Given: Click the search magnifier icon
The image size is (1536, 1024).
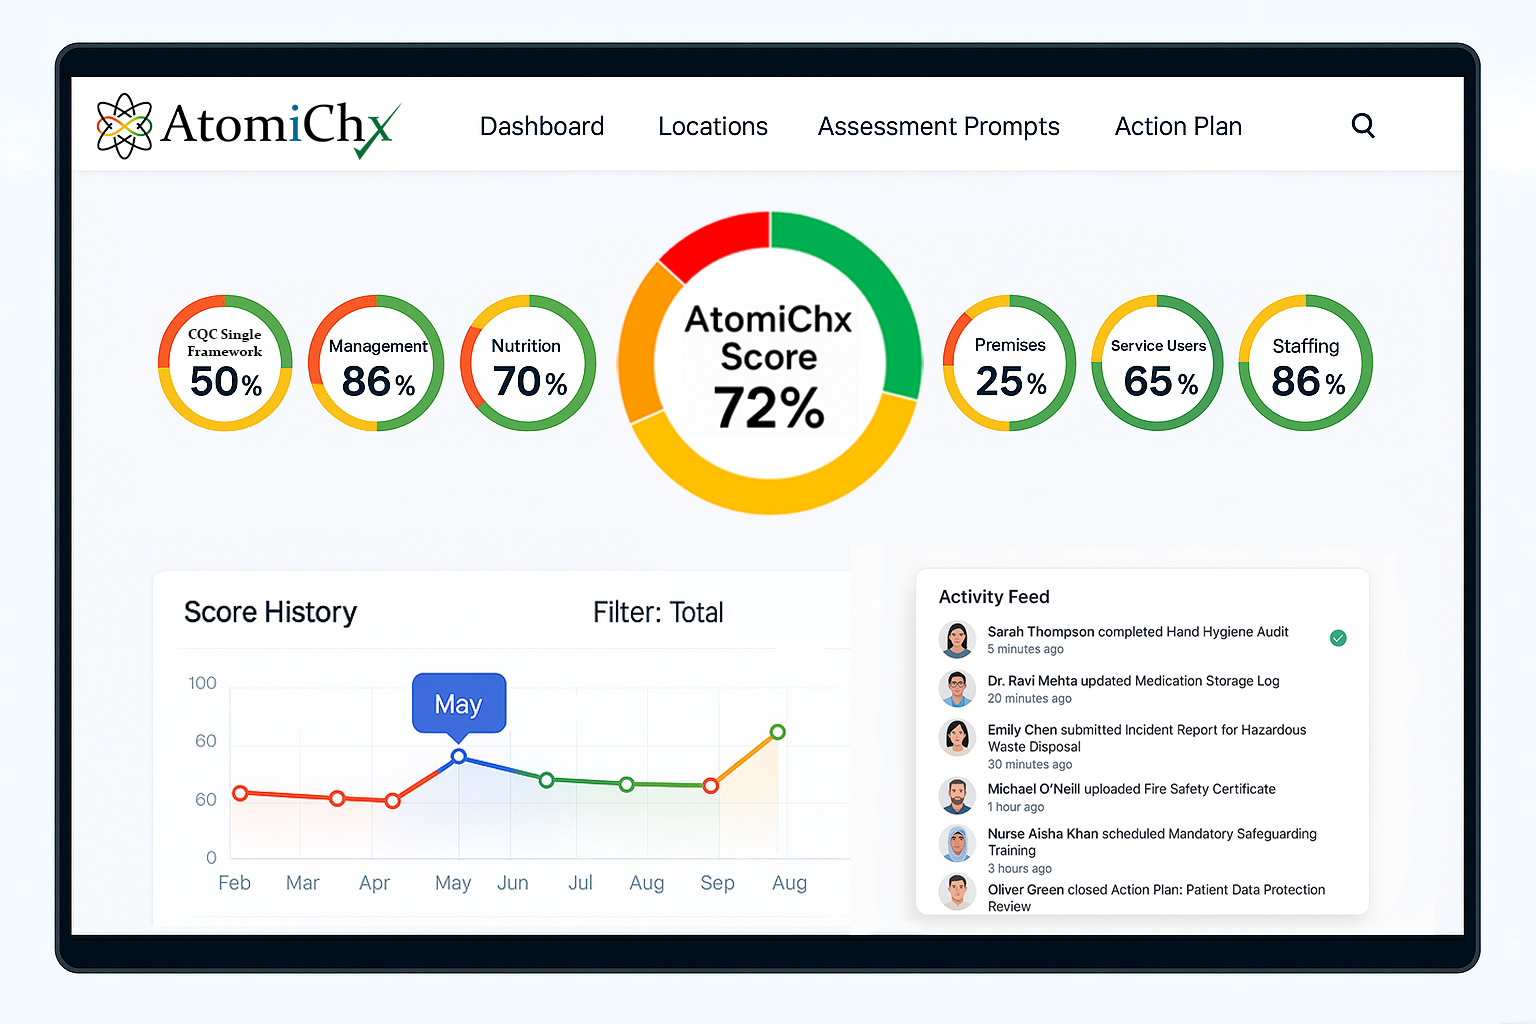Looking at the screenshot, I should click(1363, 126).
